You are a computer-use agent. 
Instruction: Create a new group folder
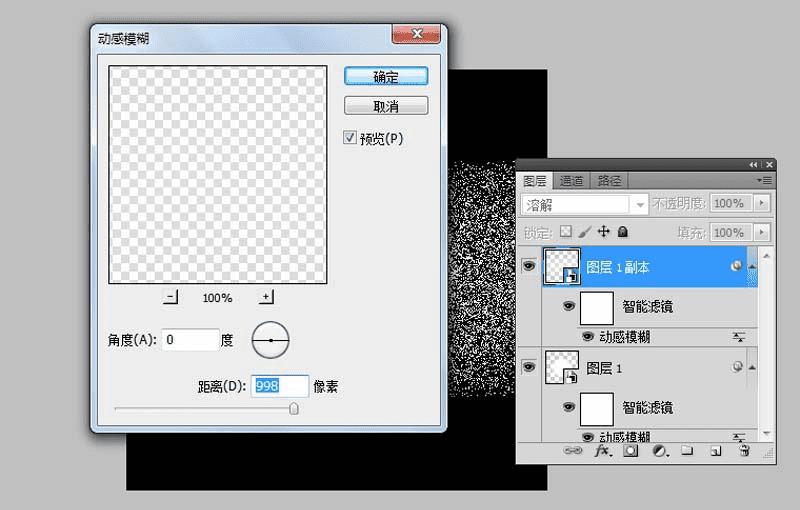[687, 450]
